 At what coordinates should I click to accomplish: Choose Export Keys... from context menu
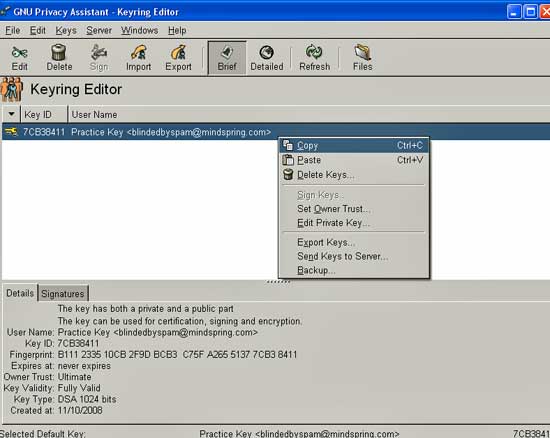[x=354, y=242]
